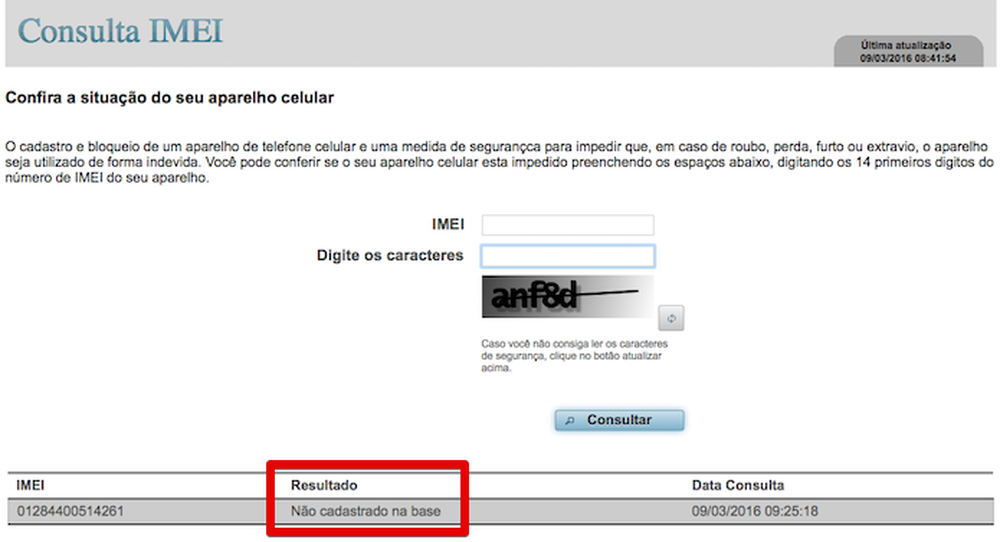Screen dimensions: 1000x542
Task: Click the Resultado column header
Action: 324,485
